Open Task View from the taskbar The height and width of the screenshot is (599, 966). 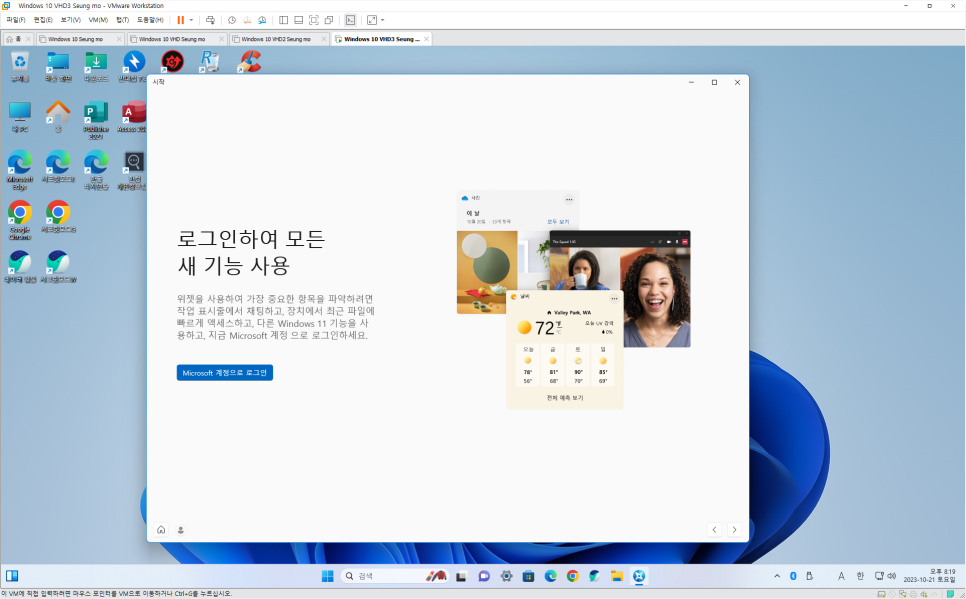pyautogui.click(x=461, y=576)
